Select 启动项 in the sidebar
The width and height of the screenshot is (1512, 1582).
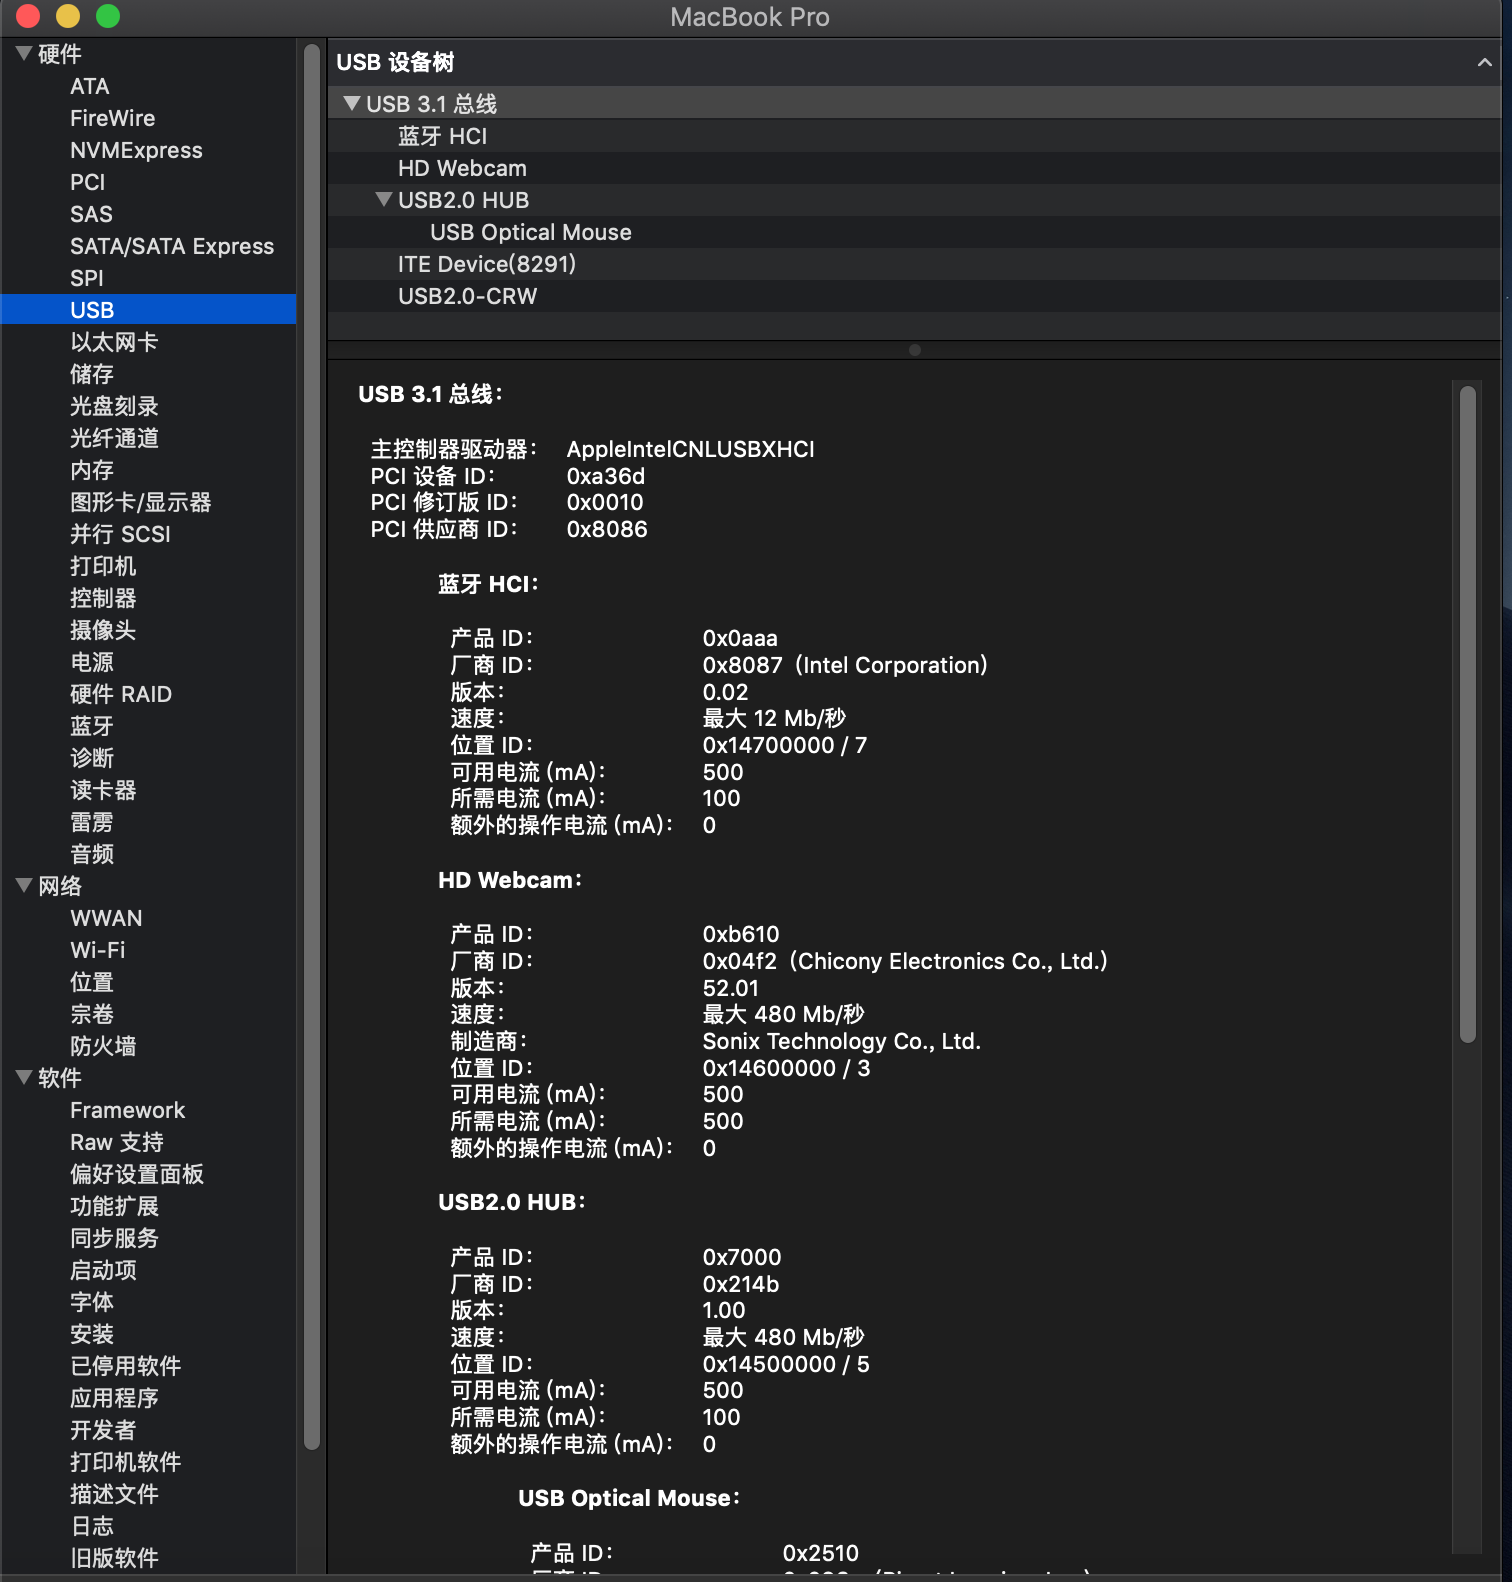(103, 1270)
